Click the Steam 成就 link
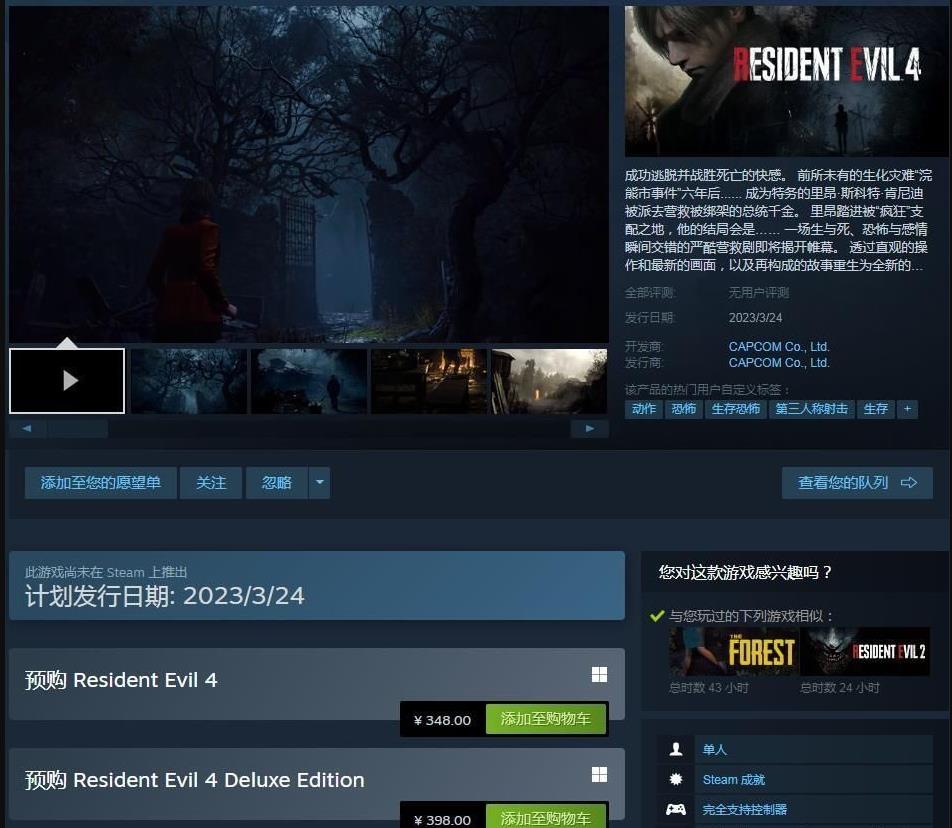Image resolution: width=952 pixels, height=828 pixels. tap(733, 779)
